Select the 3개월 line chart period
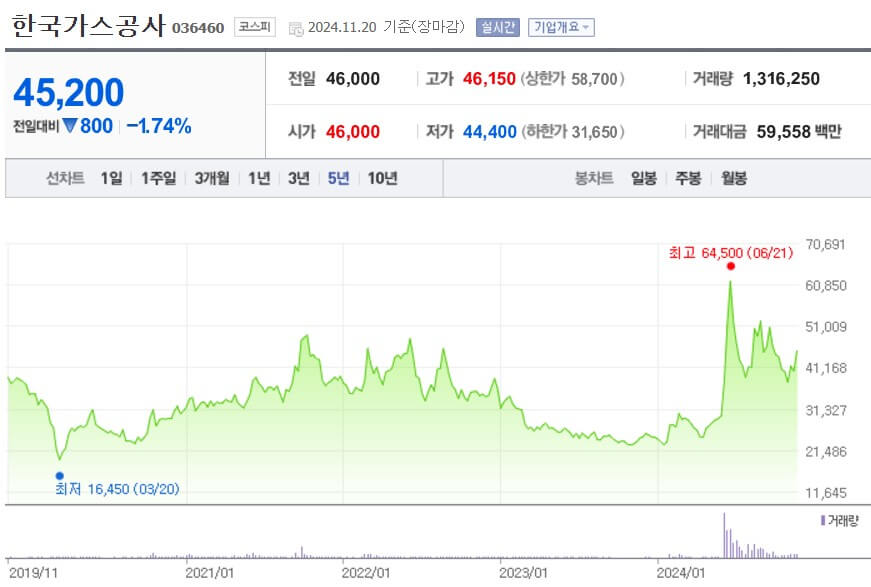The height and width of the screenshot is (587, 871). [x=212, y=178]
